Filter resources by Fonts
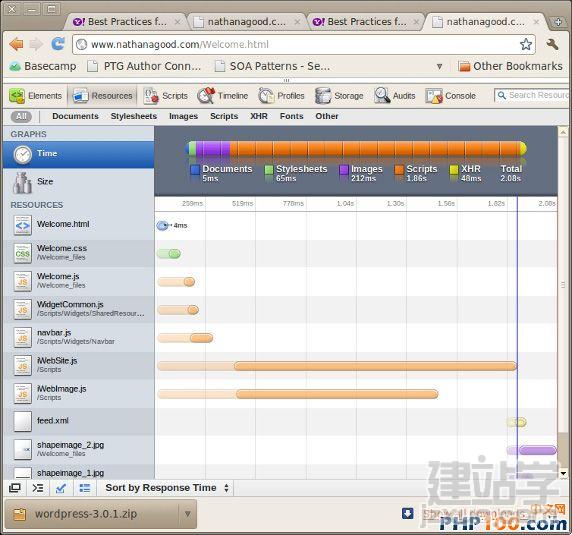The height and width of the screenshot is (535, 572). 291,116
